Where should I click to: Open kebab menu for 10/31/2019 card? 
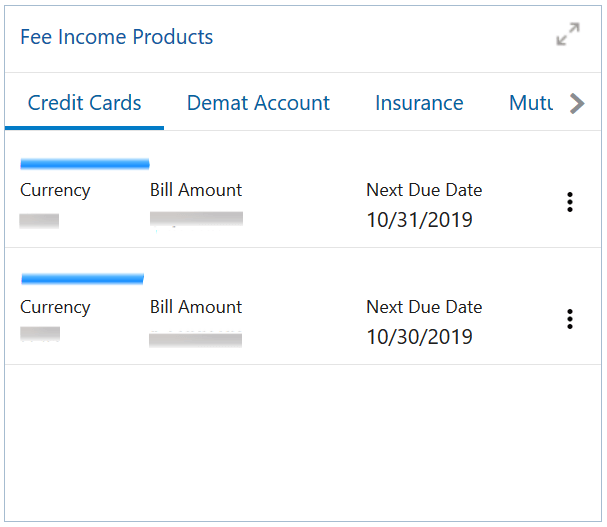[x=570, y=202]
